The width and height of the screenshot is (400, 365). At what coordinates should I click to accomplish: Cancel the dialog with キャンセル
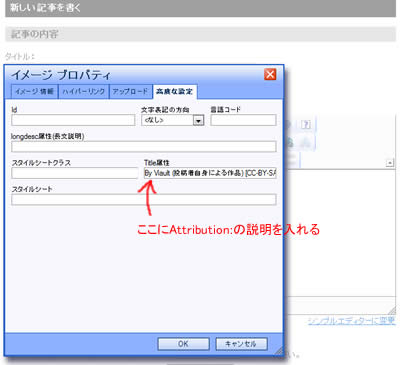241,344
